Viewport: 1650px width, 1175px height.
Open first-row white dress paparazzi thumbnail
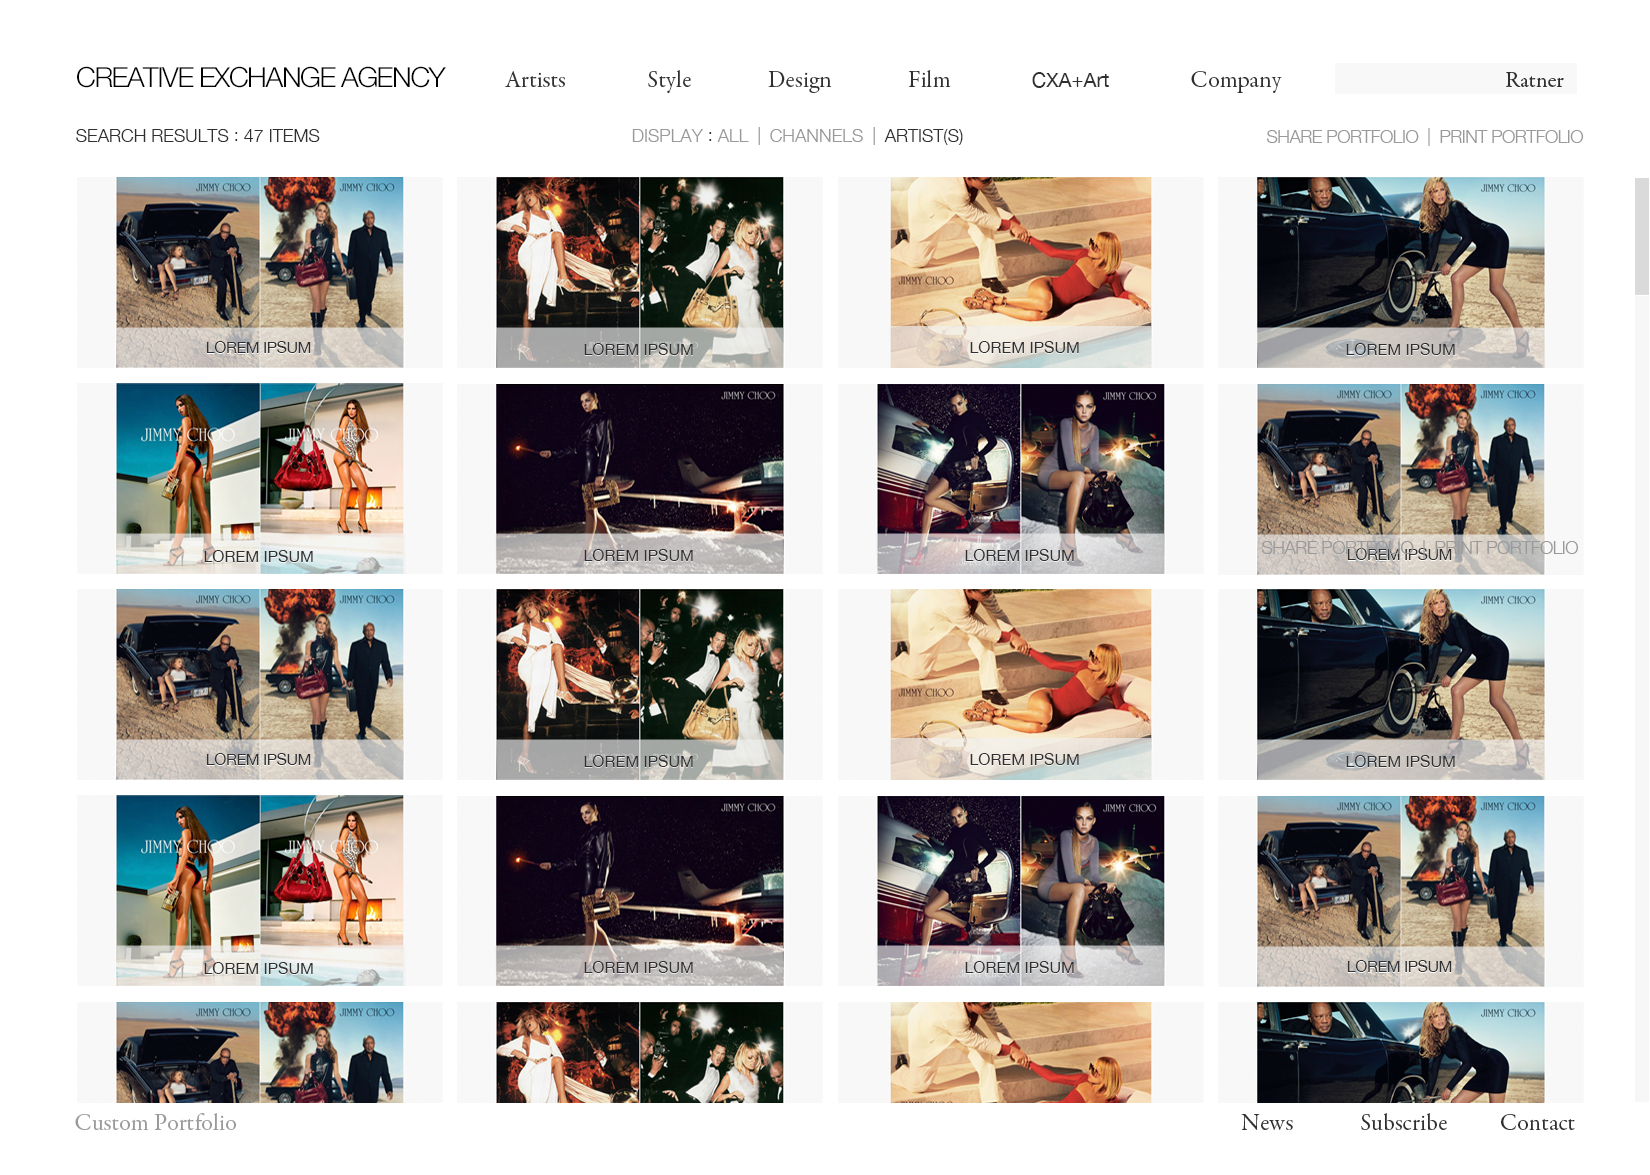coord(640,272)
